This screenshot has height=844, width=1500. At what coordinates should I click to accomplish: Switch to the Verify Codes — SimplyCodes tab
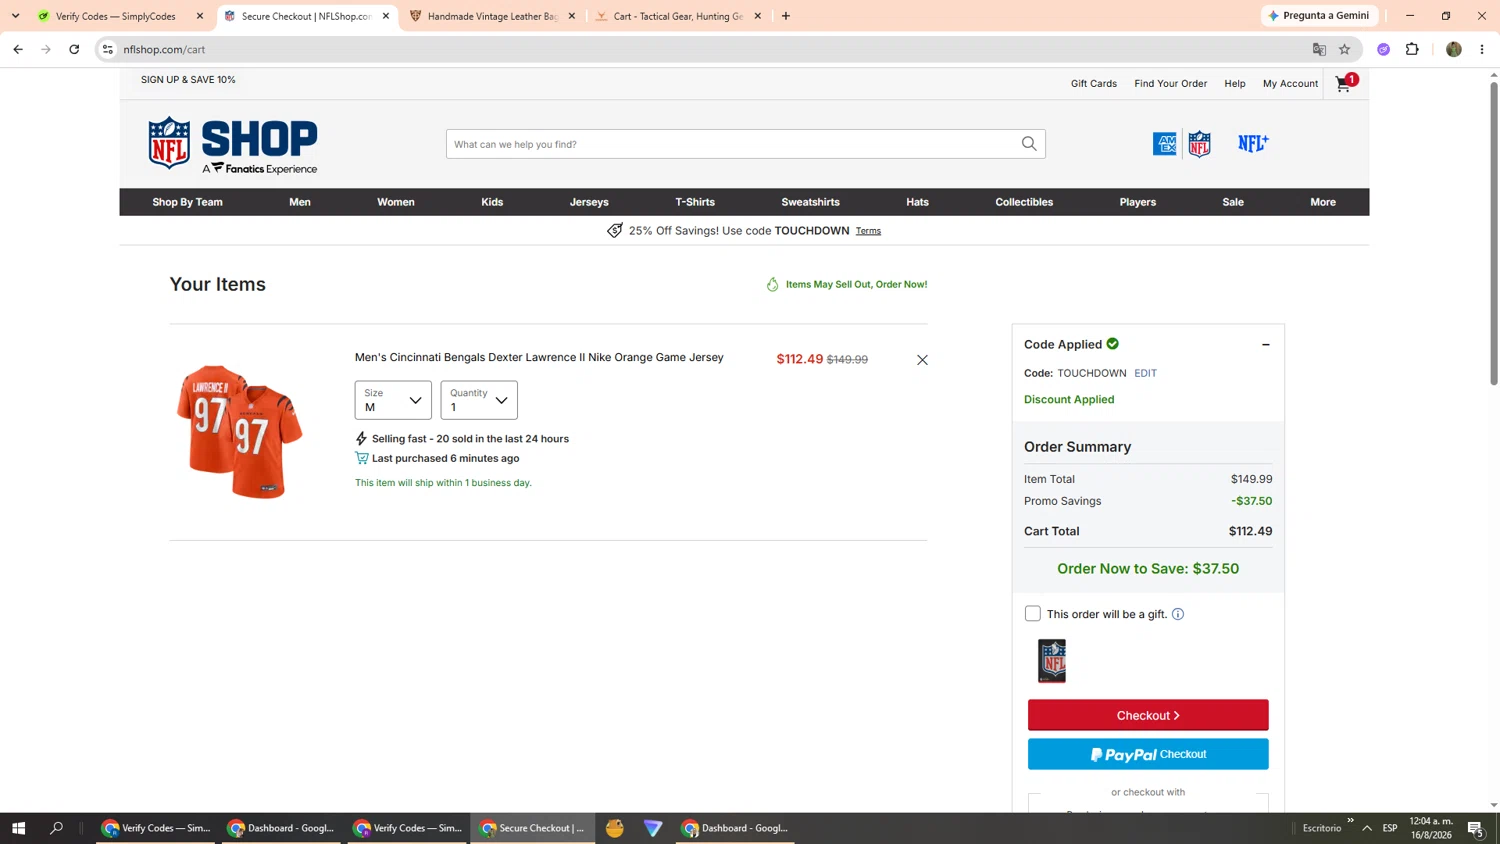click(115, 16)
